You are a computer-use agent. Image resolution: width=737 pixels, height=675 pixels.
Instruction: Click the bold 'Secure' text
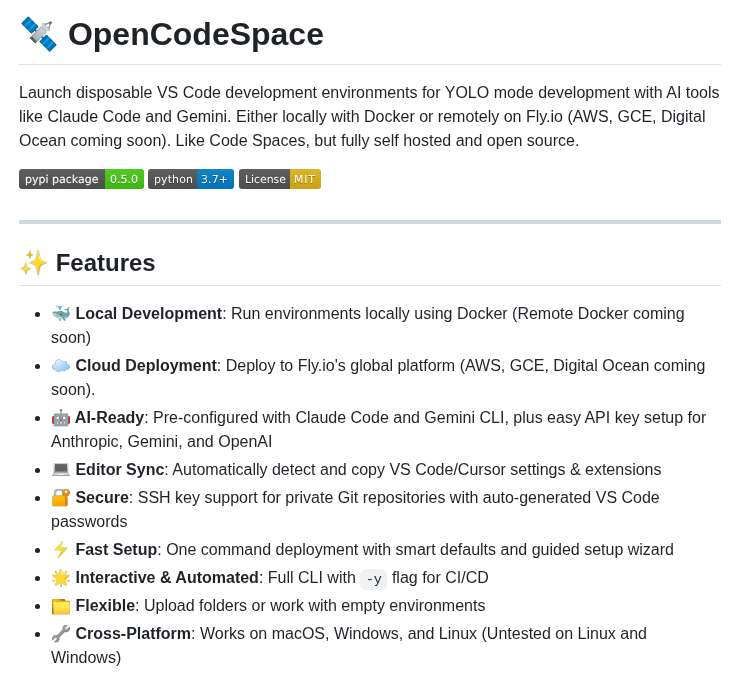(102, 497)
